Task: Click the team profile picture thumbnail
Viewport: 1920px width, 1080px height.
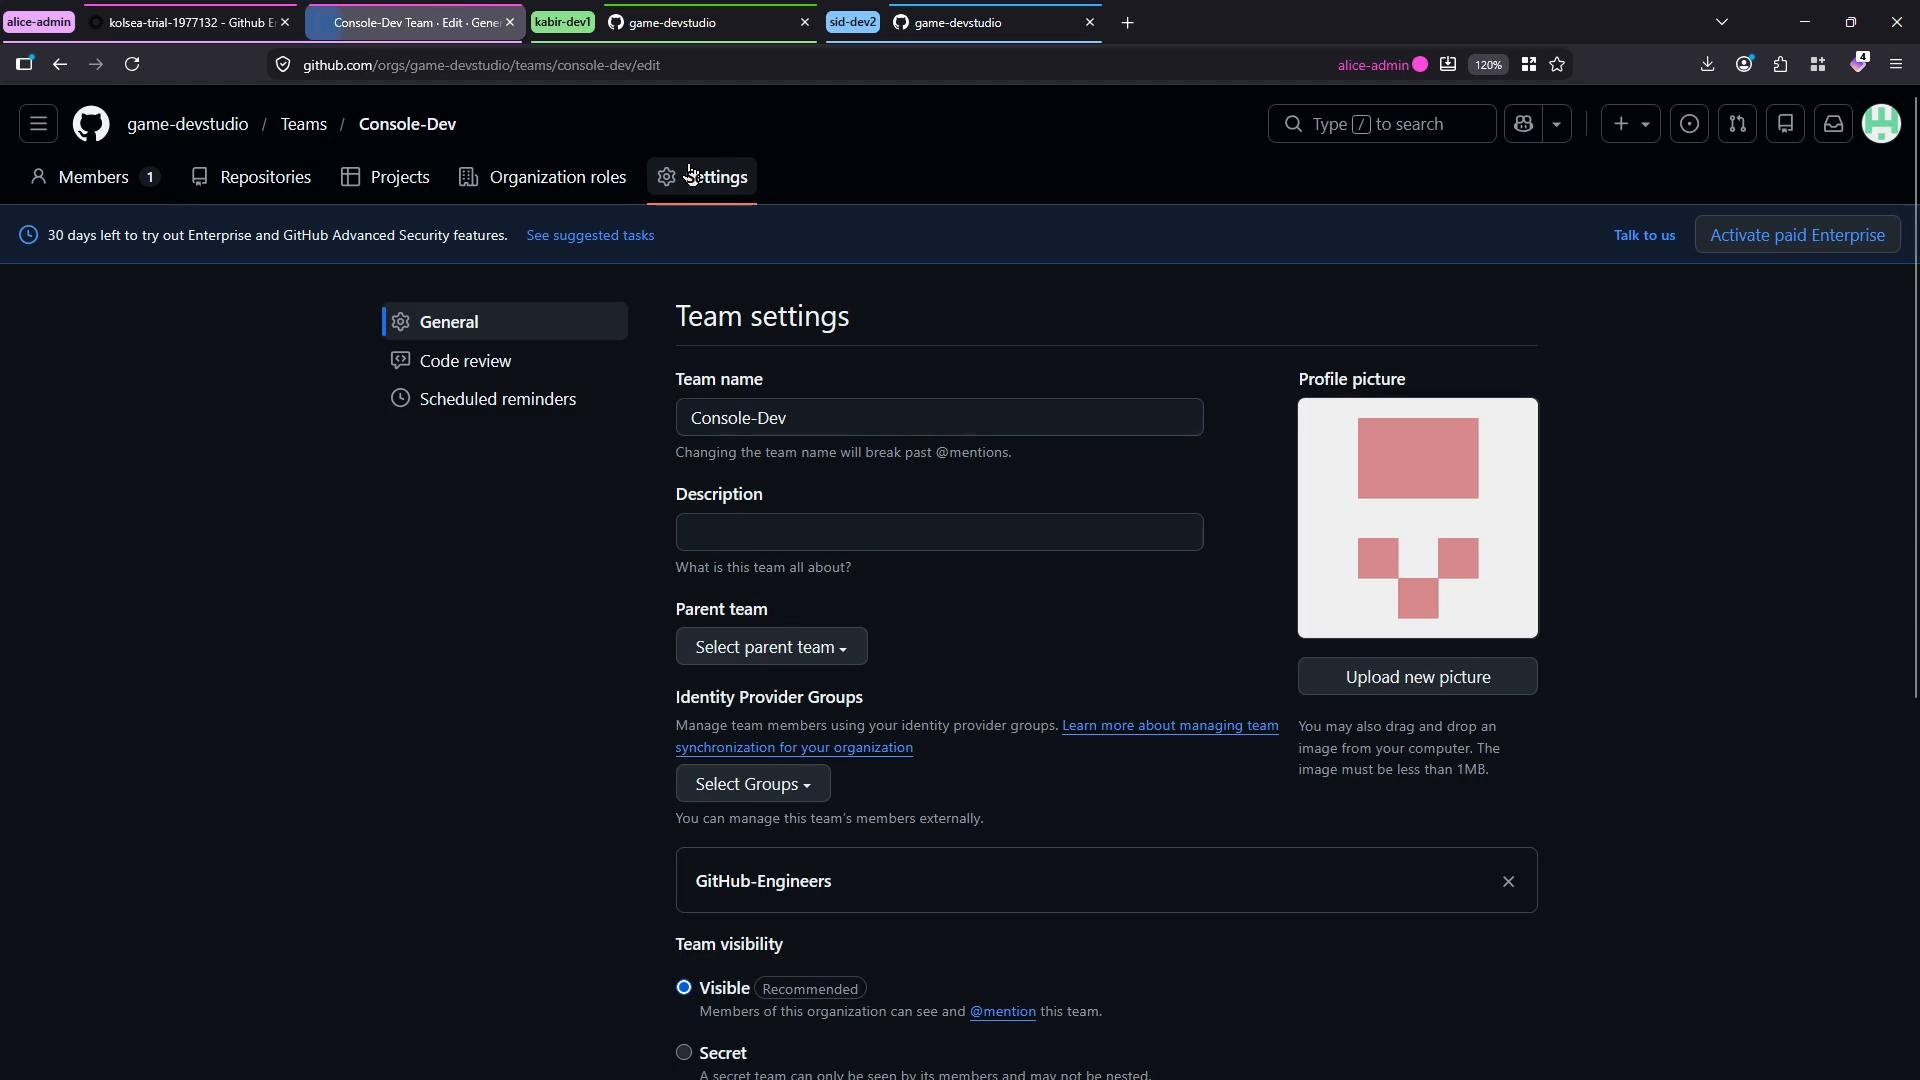Action: (1418, 518)
